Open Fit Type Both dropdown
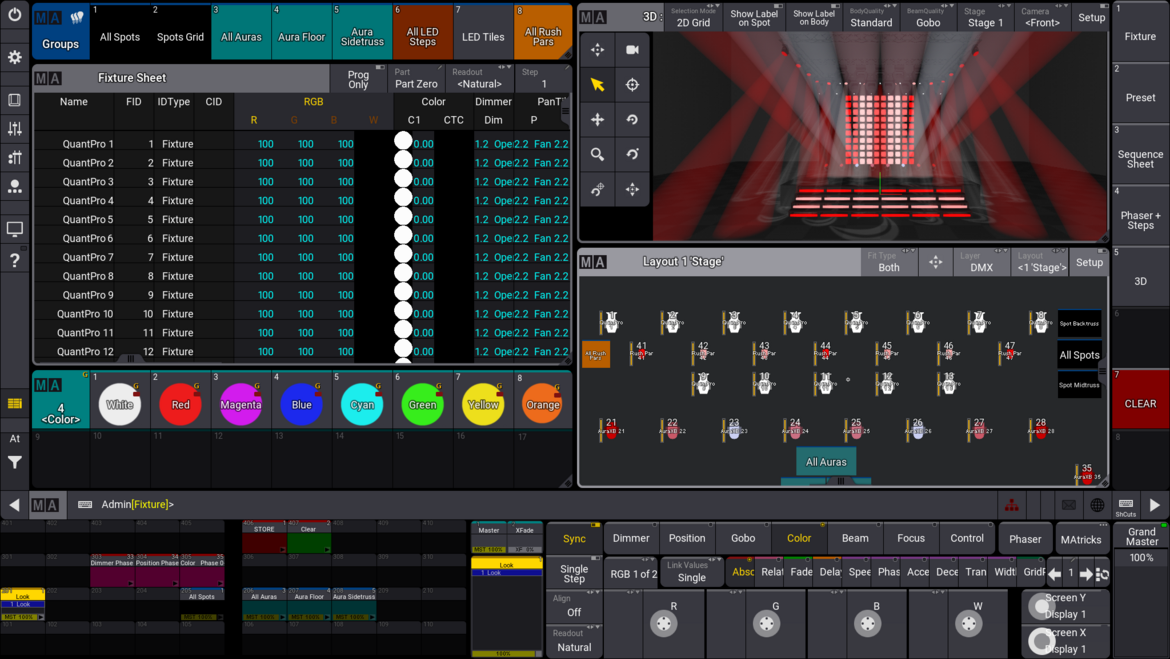 [889, 262]
